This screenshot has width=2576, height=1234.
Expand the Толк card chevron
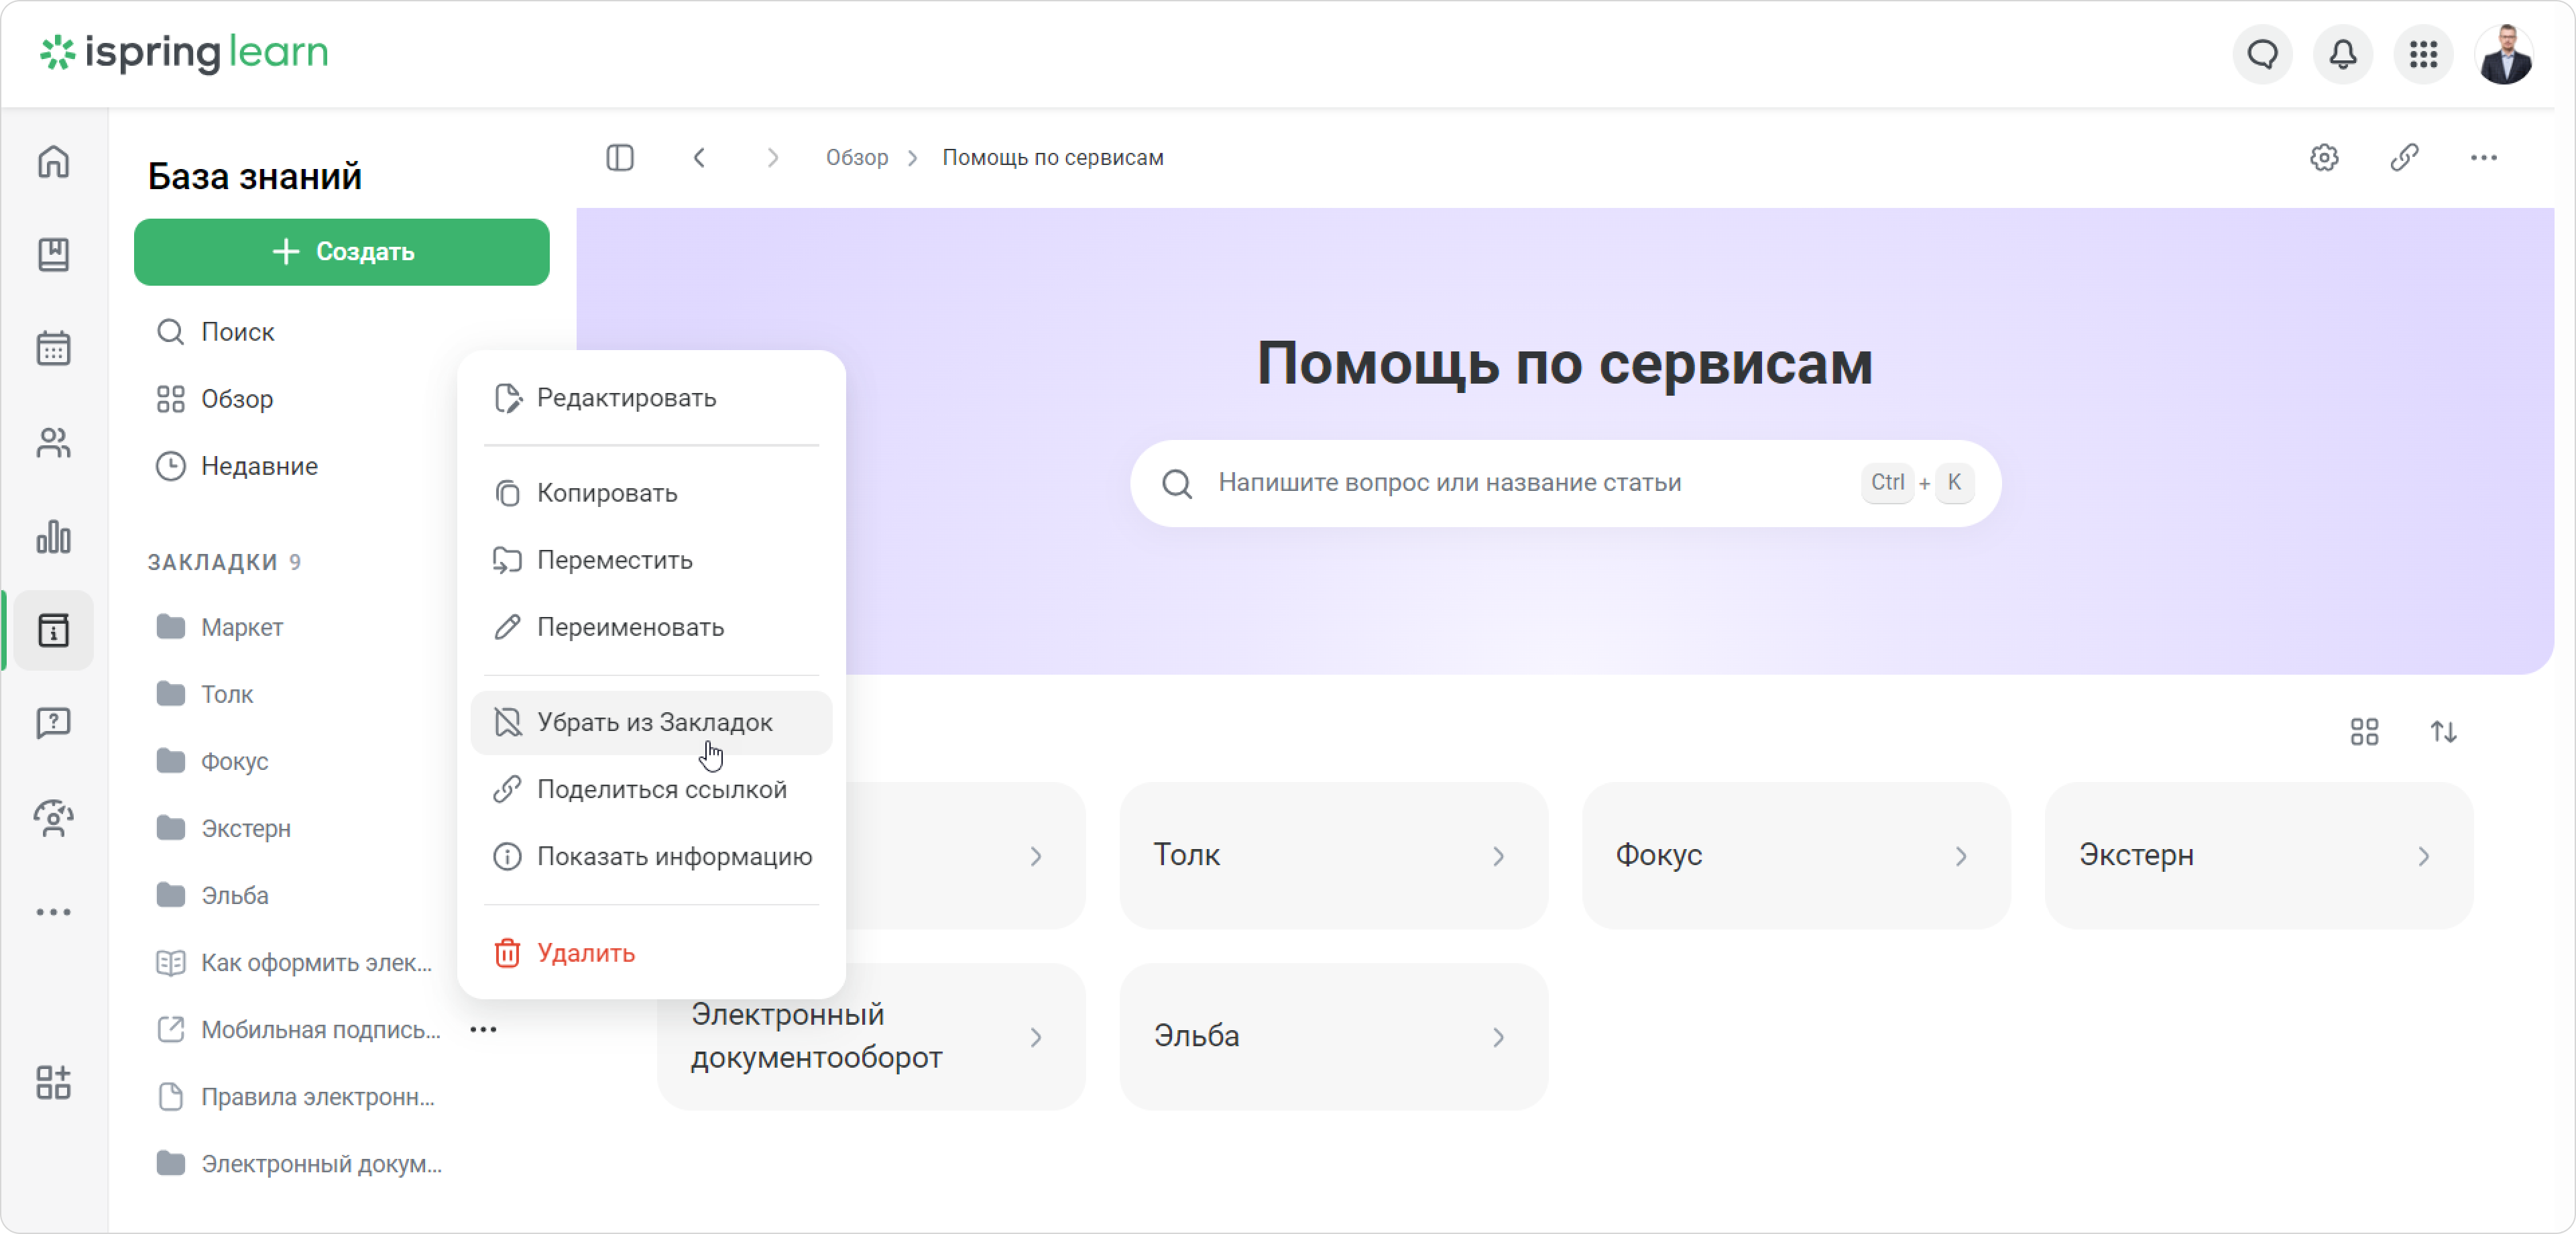(x=1498, y=856)
